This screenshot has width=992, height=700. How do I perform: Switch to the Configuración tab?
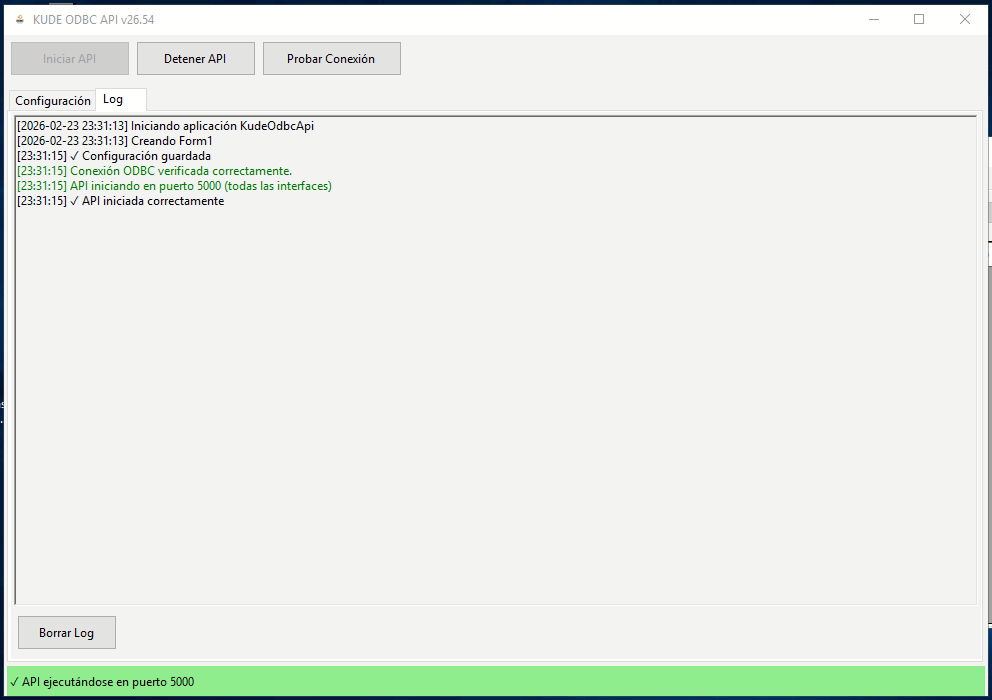click(x=52, y=101)
